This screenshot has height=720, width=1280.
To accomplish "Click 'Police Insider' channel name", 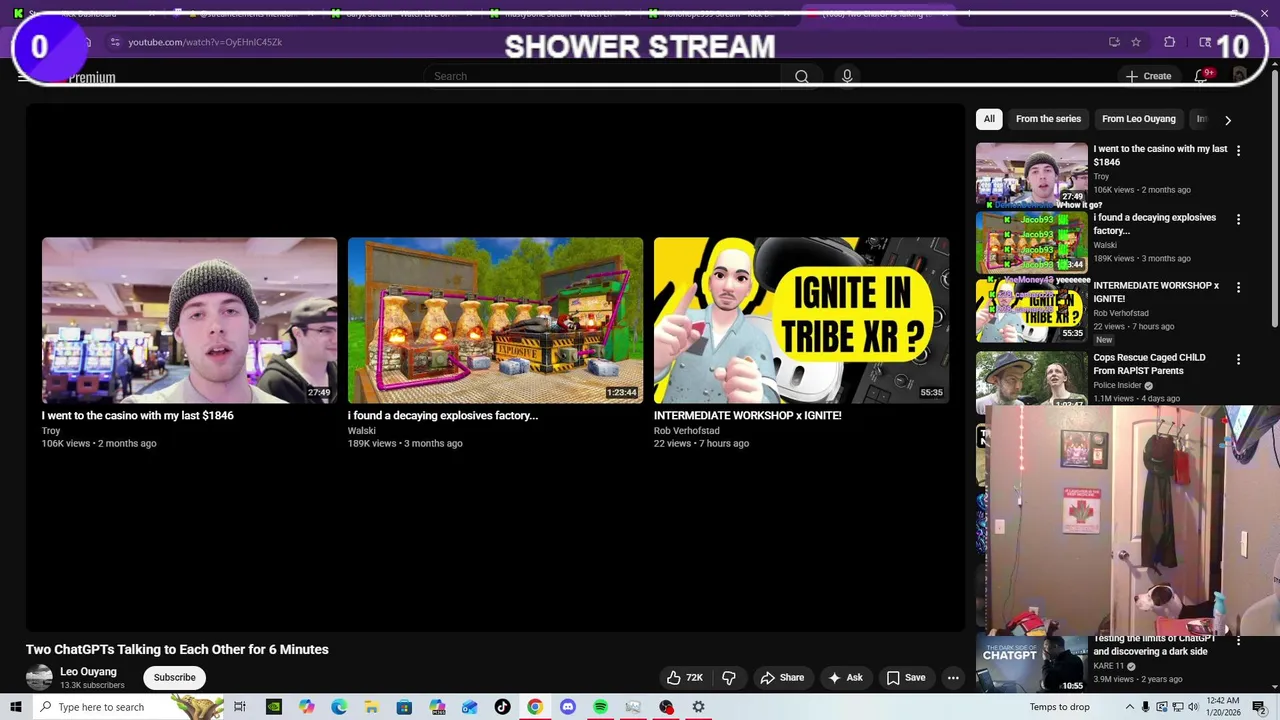I will (x=1117, y=385).
